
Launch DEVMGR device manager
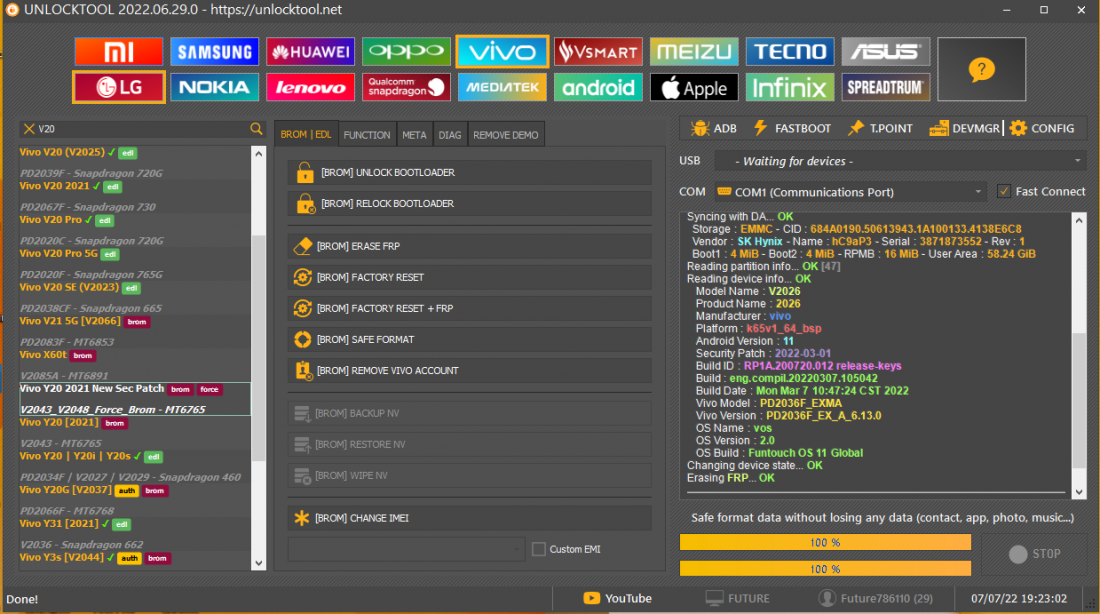tap(965, 128)
